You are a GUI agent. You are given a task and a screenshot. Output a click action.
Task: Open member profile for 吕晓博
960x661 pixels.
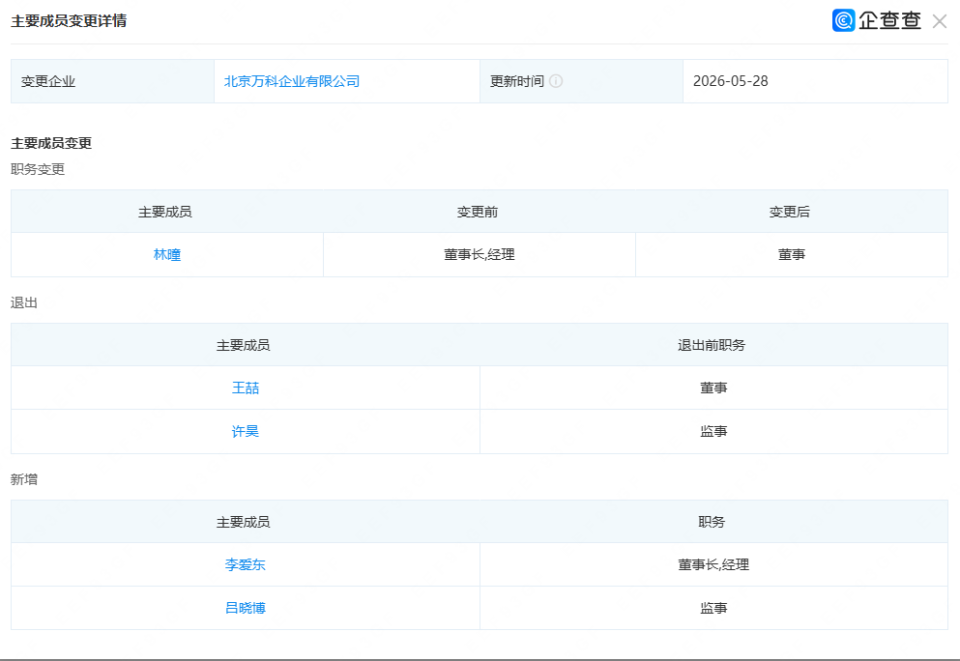[x=246, y=608]
